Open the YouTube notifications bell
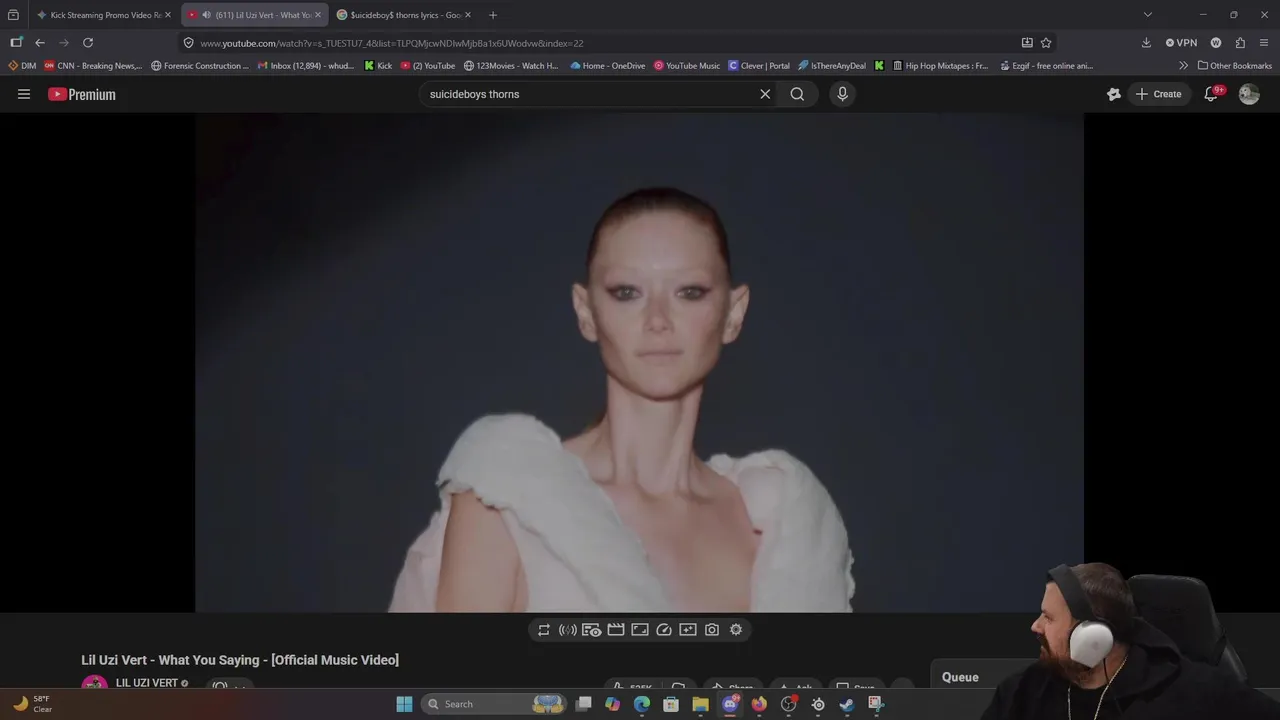This screenshot has width=1280, height=720. (1211, 94)
